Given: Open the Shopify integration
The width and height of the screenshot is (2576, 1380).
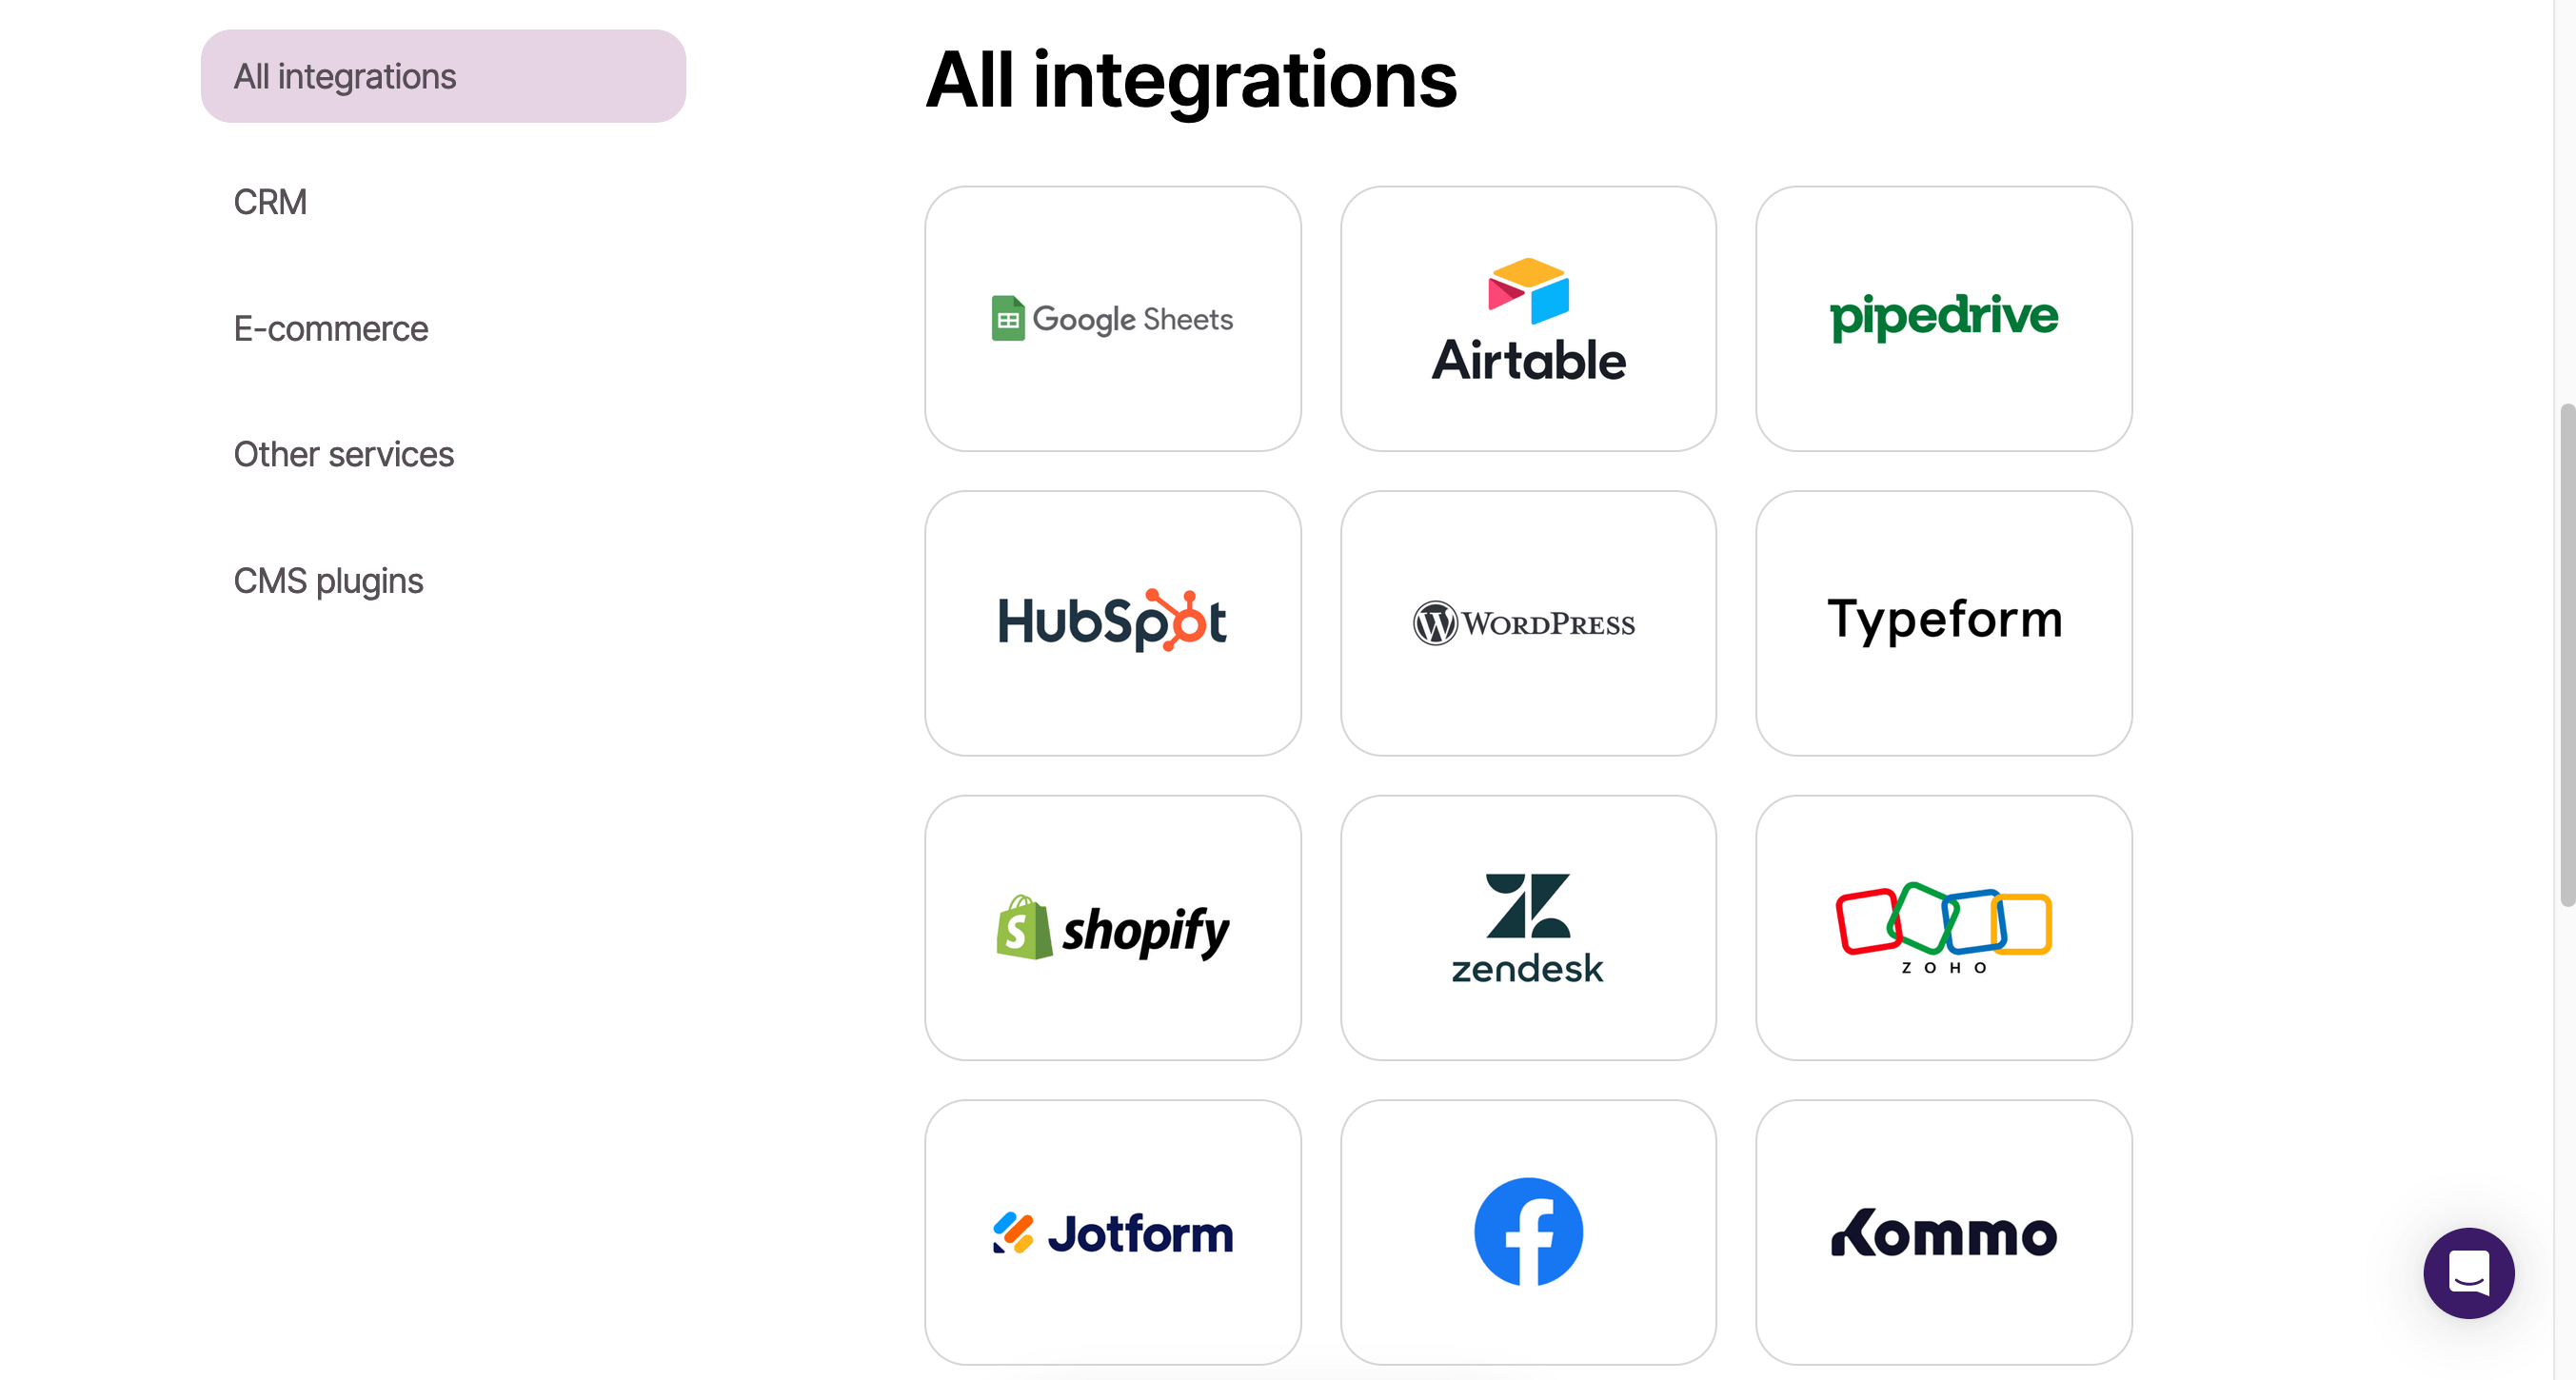Looking at the screenshot, I should [x=1113, y=927].
